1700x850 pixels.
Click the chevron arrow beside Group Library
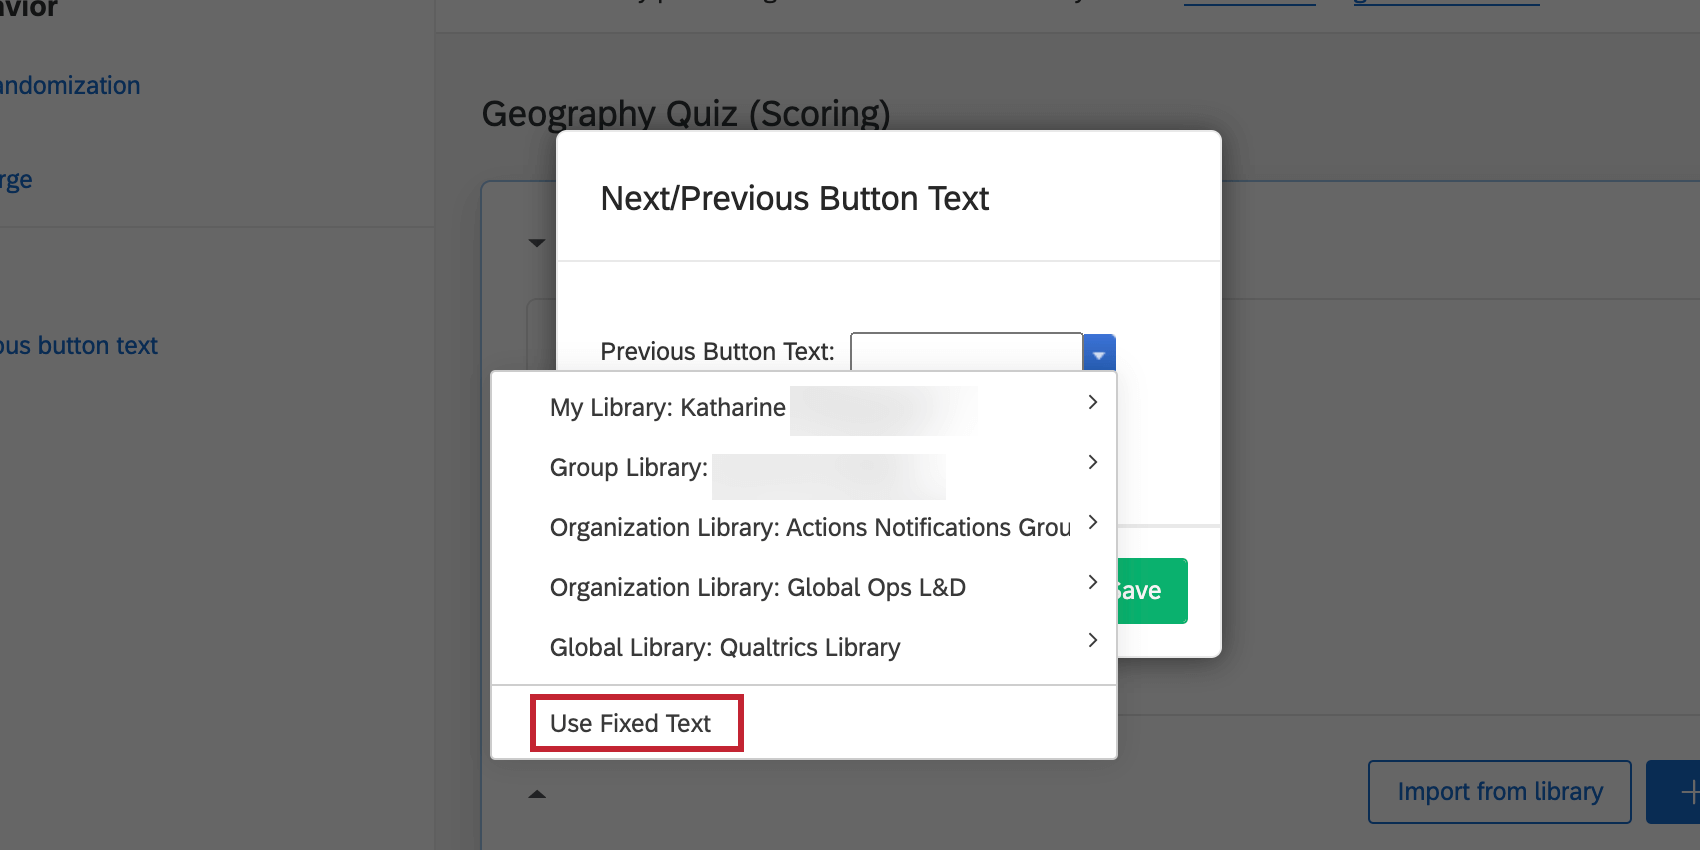[1093, 462]
